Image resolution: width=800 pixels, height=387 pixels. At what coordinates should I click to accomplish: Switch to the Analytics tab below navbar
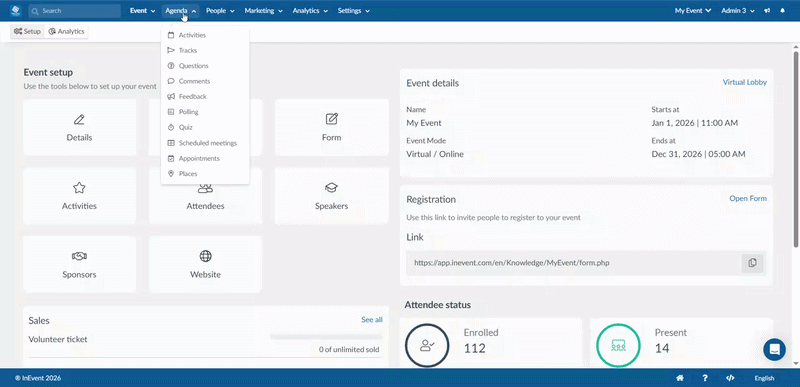click(66, 32)
